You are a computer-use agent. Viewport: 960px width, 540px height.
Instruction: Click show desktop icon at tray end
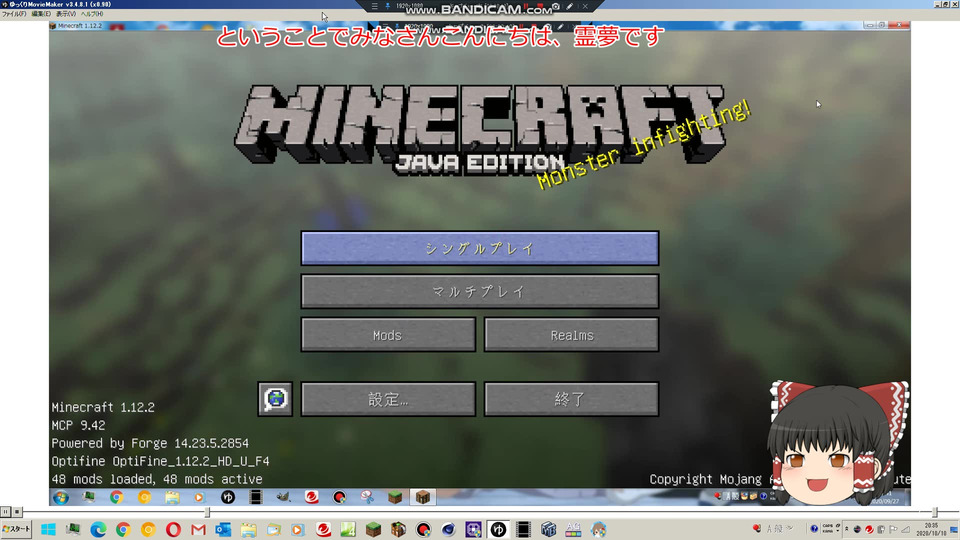point(954,530)
